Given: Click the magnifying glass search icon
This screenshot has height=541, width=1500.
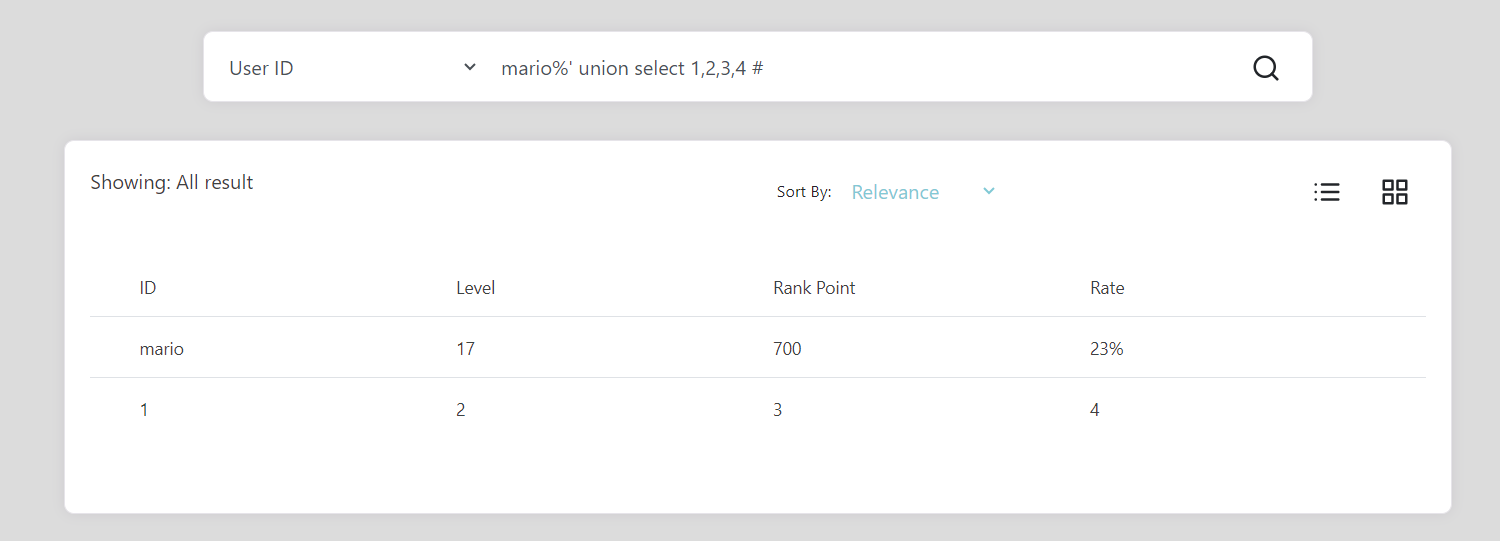Looking at the screenshot, I should (x=1265, y=68).
